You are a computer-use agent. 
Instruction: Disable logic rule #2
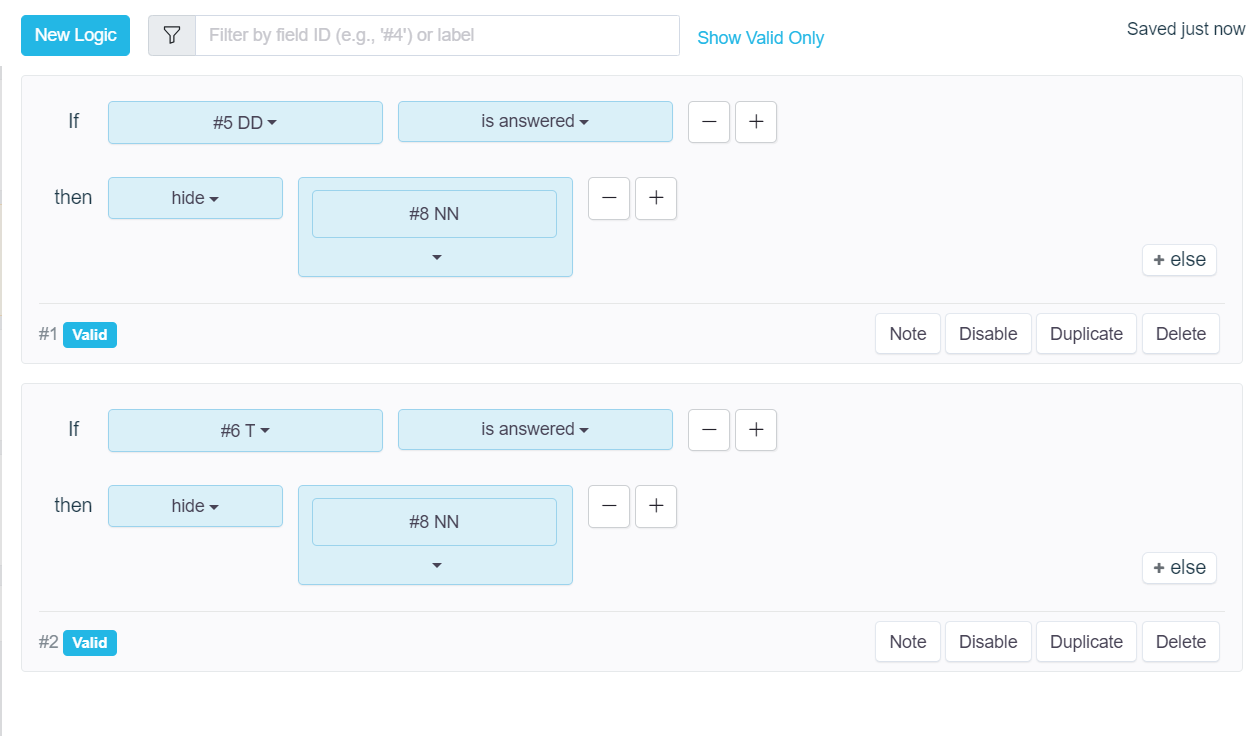[x=987, y=642]
